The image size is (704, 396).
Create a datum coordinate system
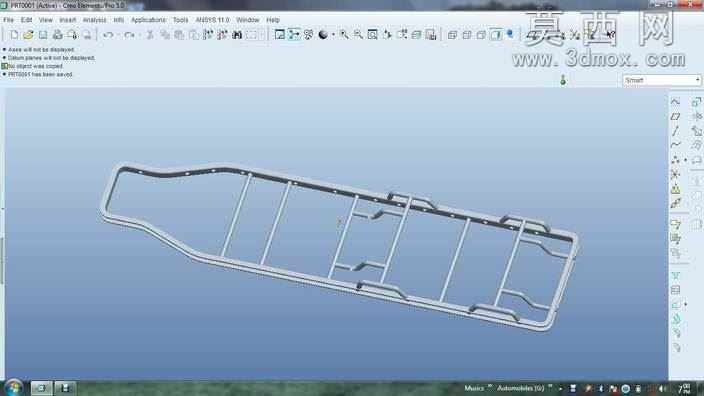[675, 174]
